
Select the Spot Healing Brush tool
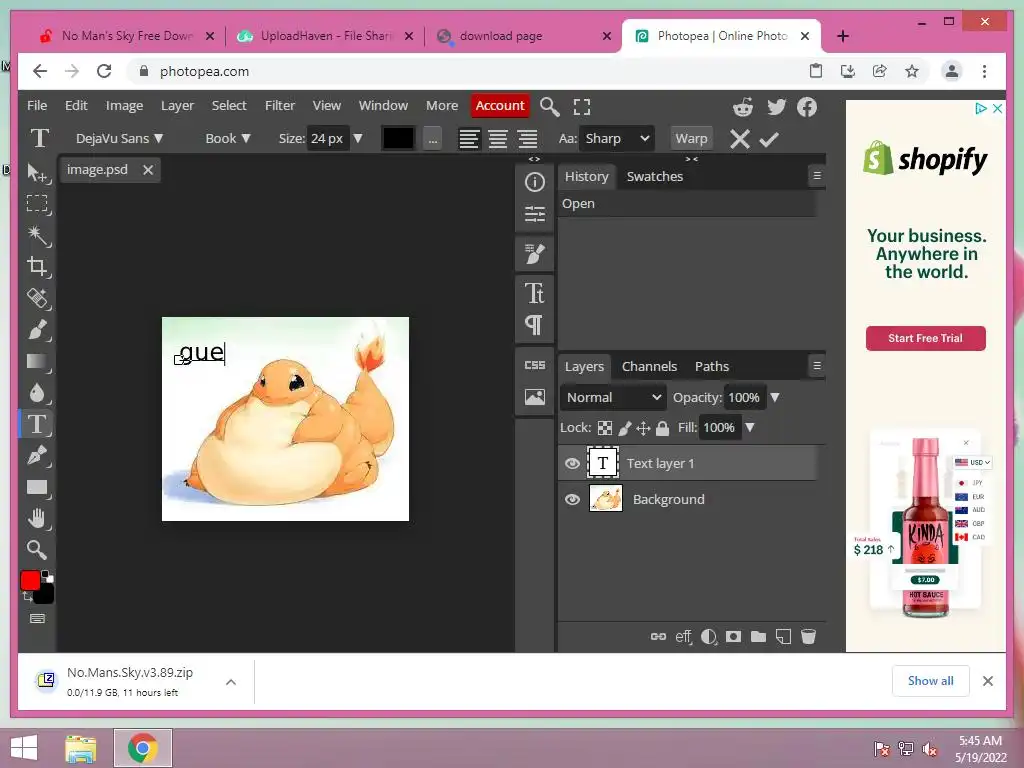pyautogui.click(x=37, y=298)
